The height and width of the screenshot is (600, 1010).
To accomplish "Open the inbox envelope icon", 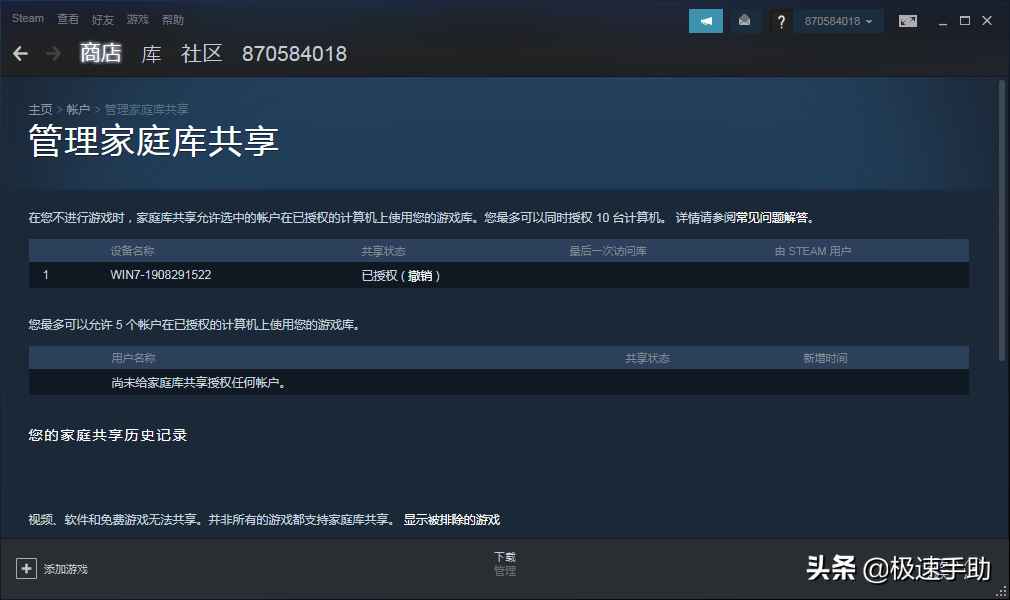I will click(744, 21).
